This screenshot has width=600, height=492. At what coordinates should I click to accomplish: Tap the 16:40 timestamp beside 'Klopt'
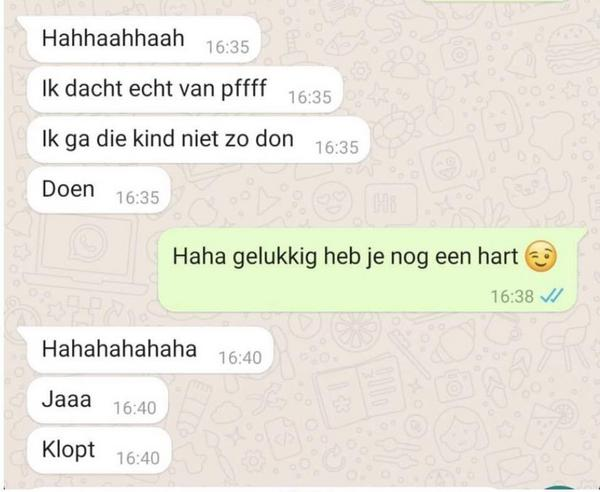click(x=138, y=458)
